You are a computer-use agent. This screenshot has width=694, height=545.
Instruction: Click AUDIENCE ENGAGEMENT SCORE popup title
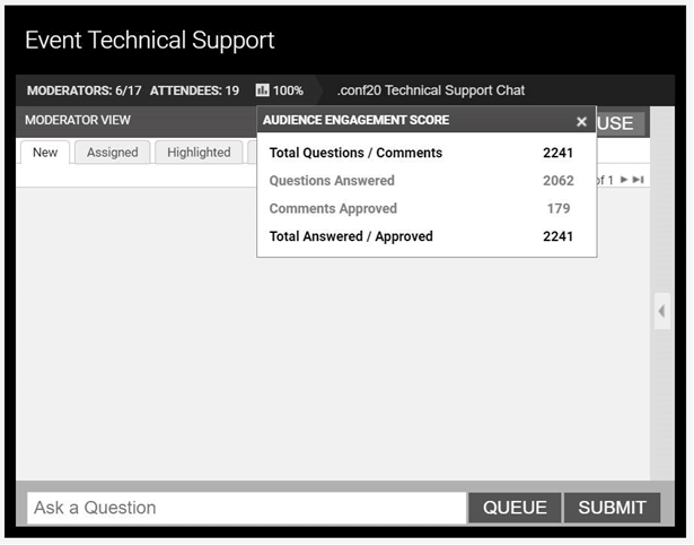[x=356, y=120]
